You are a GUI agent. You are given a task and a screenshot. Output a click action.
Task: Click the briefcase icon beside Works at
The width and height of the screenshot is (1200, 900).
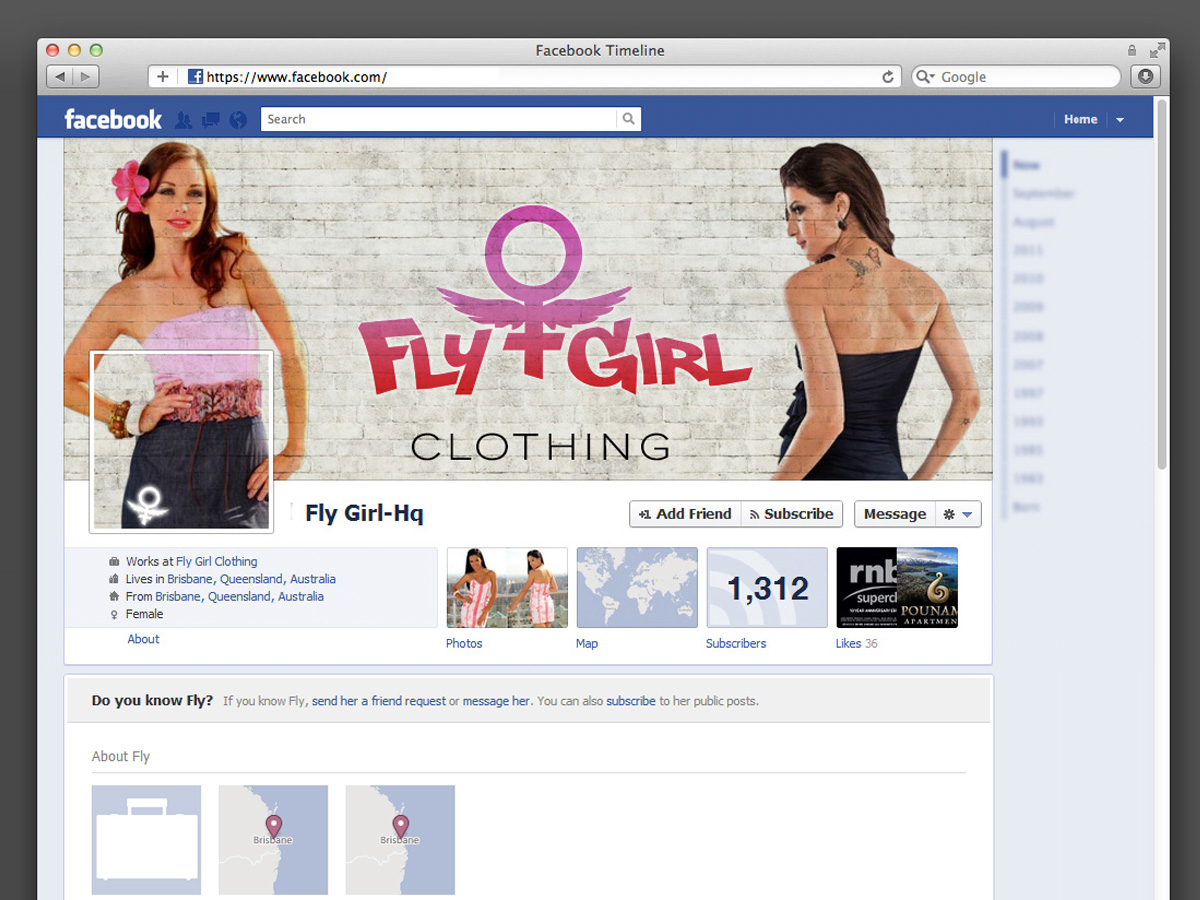pyautogui.click(x=113, y=562)
